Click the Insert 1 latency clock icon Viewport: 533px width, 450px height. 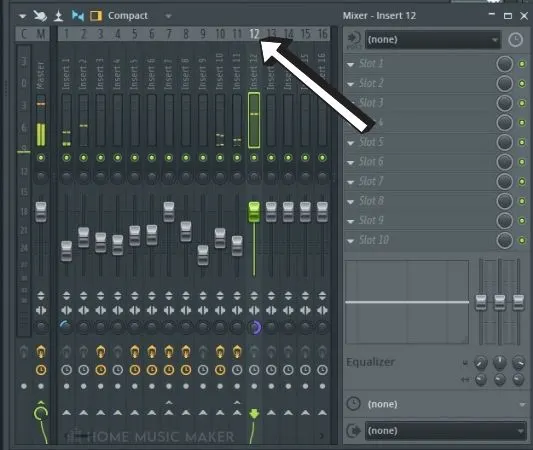coord(66,370)
